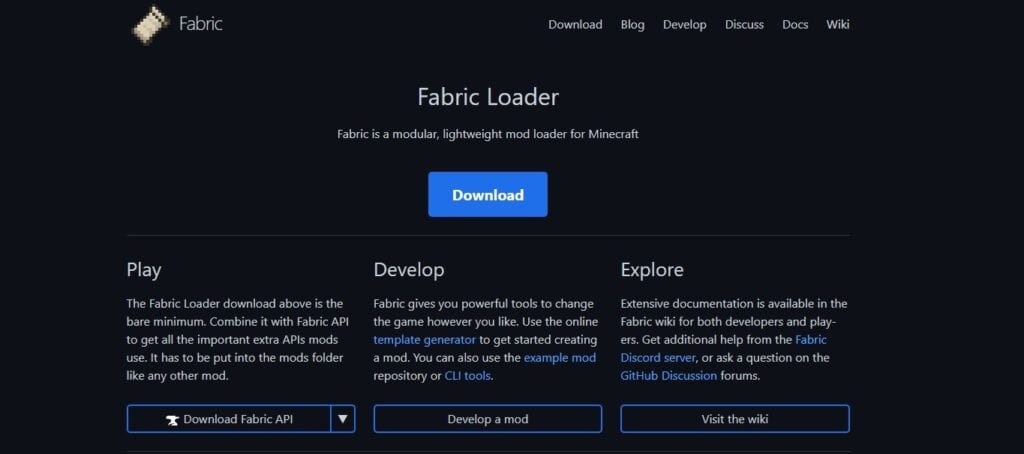The width and height of the screenshot is (1024, 454).
Task: Select Develop in the top navigation
Action: 684,25
